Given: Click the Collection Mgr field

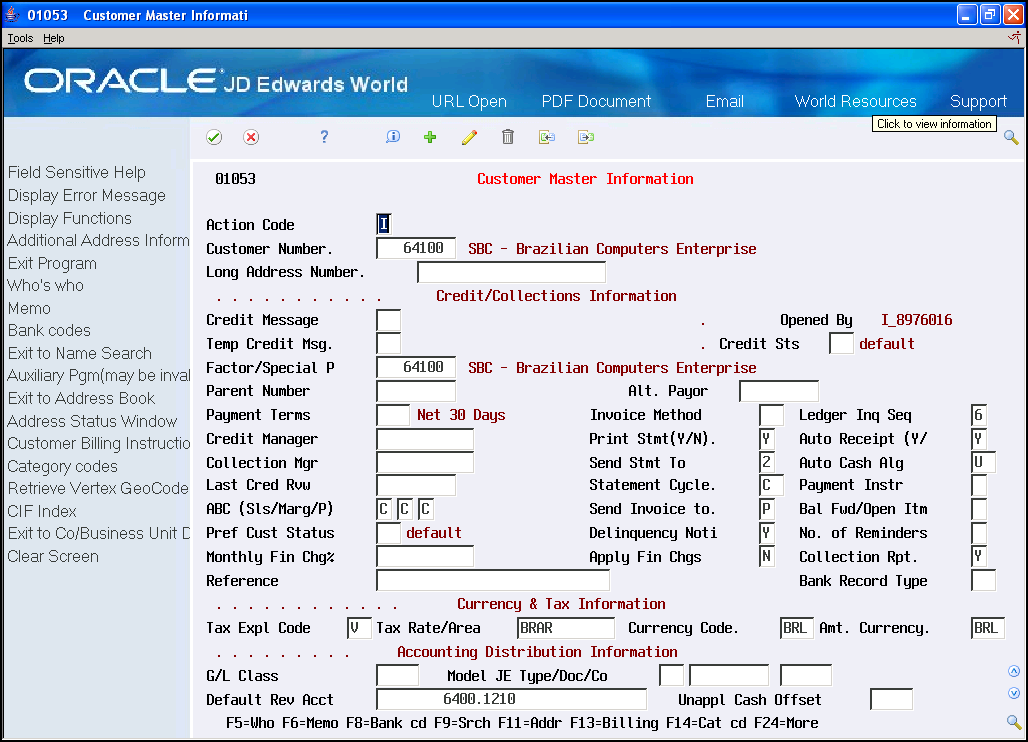Looking at the screenshot, I should point(425,463).
